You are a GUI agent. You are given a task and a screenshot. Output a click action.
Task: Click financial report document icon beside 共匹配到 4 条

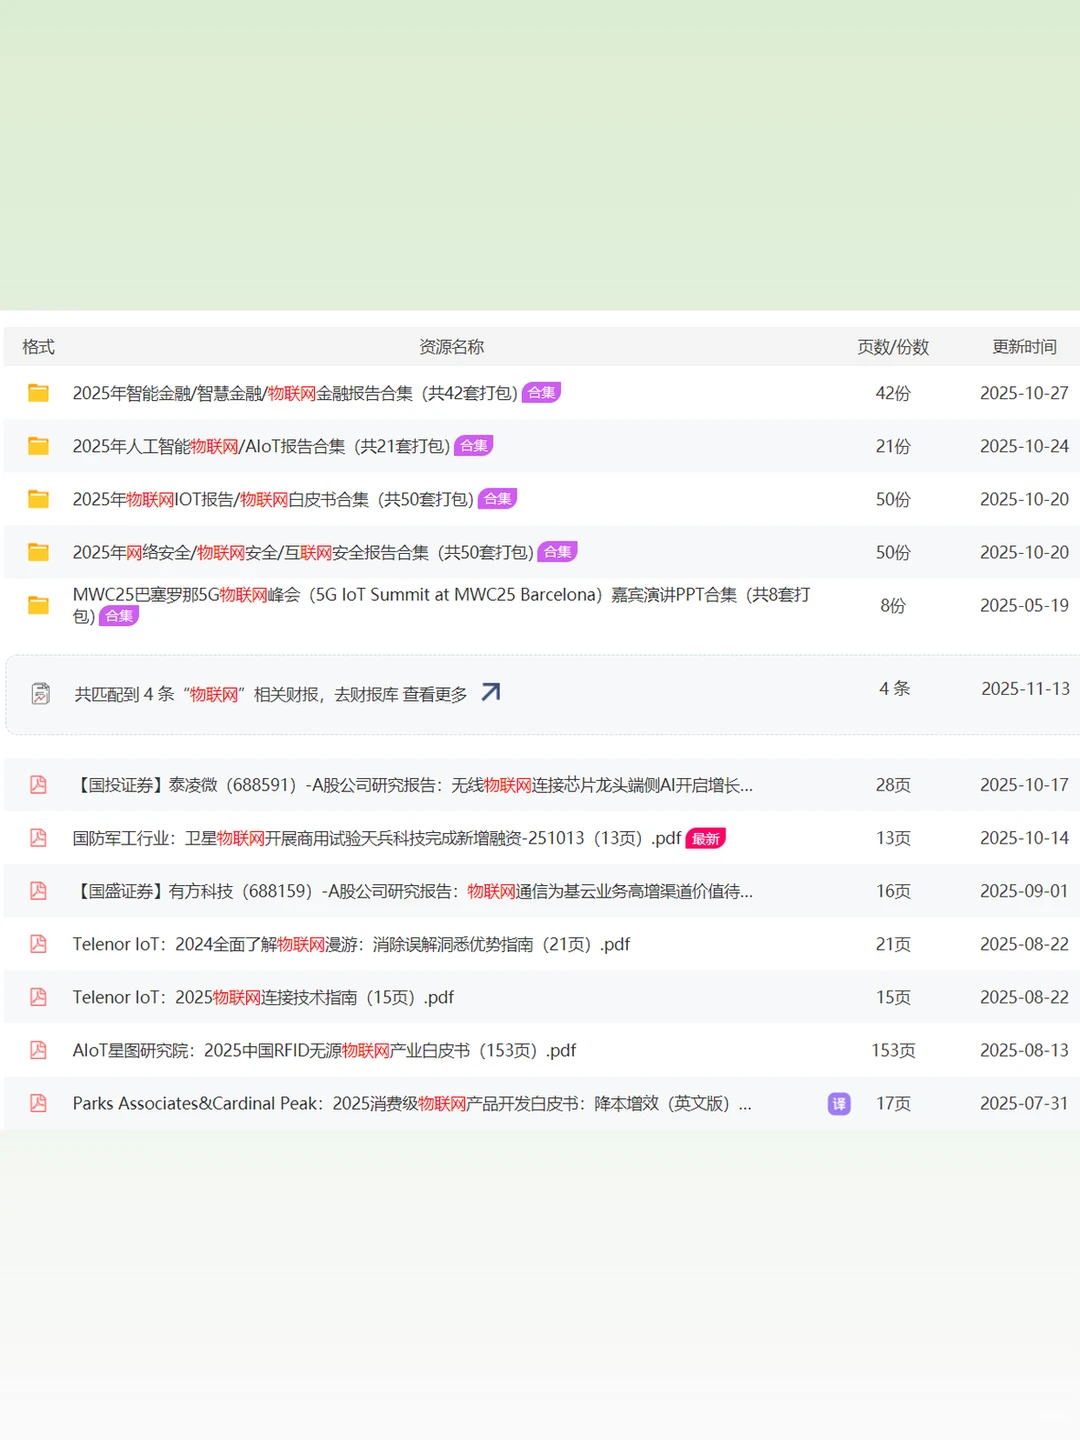coord(40,693)
